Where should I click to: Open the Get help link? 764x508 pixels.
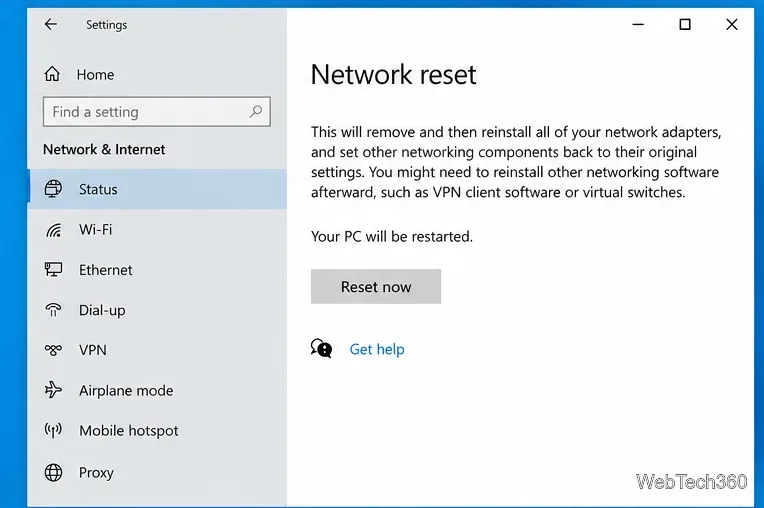[x=377, y=349]
